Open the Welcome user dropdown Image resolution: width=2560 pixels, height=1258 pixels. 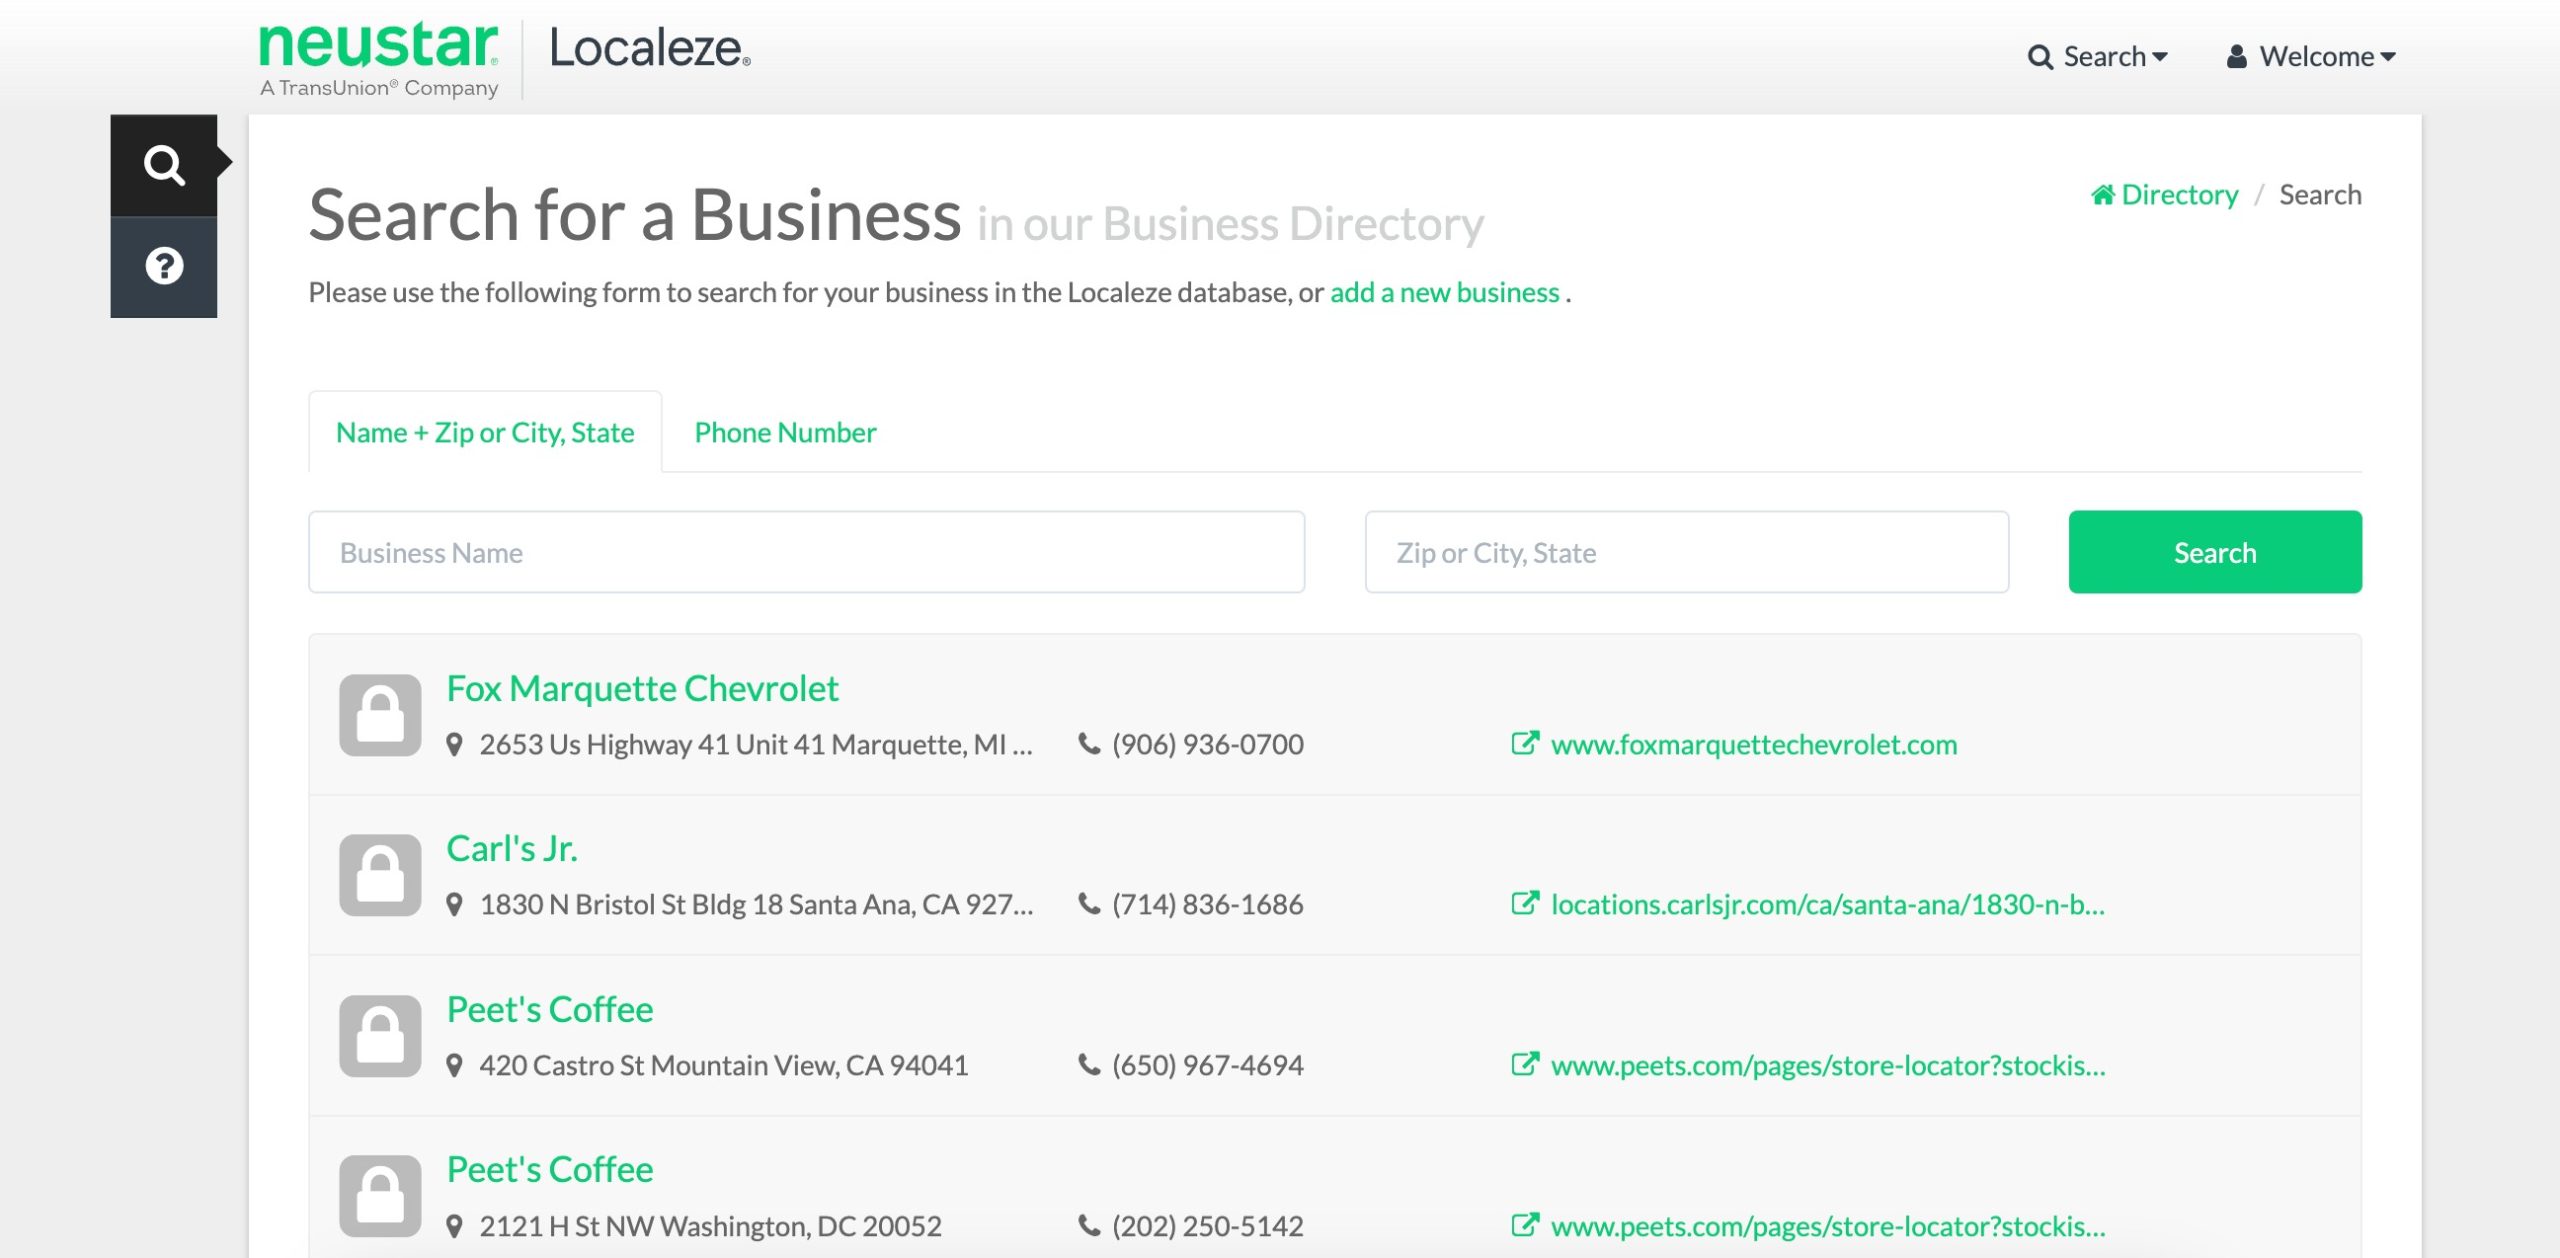(2310, 56)
